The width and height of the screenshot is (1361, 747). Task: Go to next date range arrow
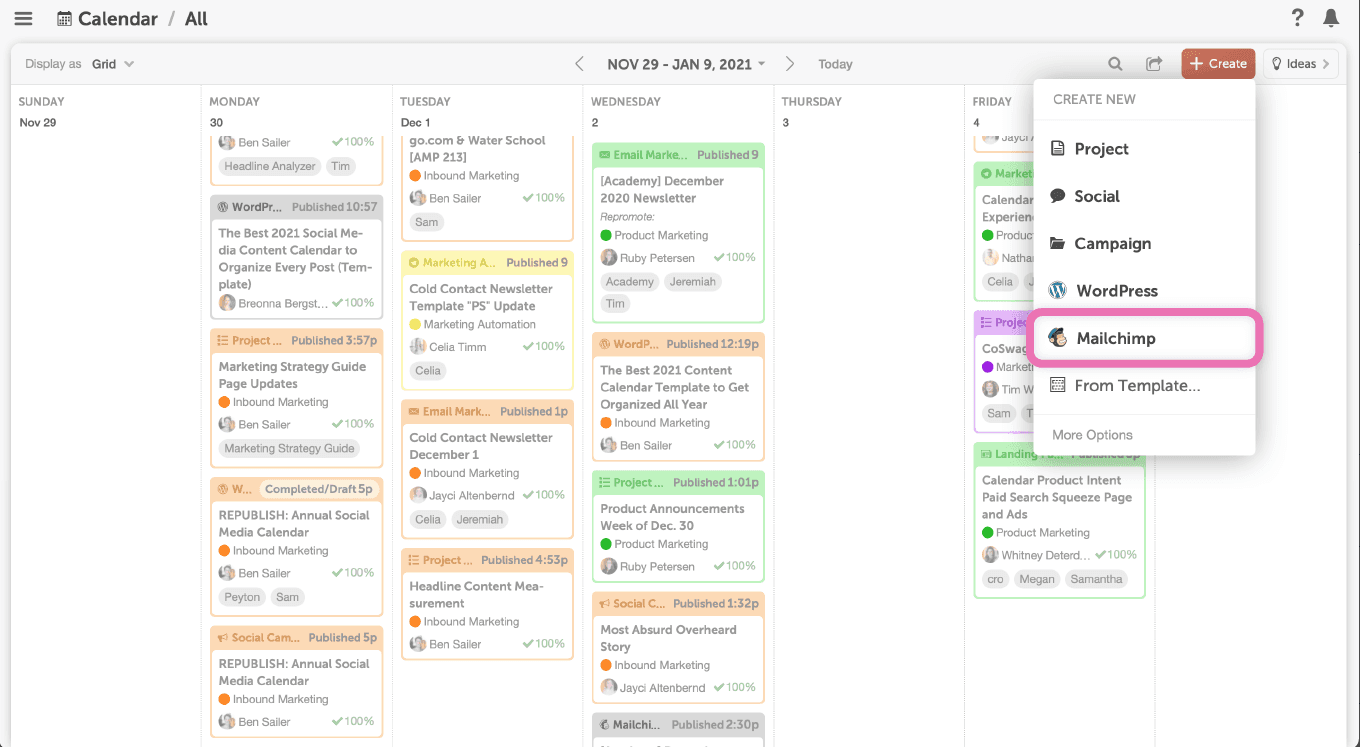790,64
